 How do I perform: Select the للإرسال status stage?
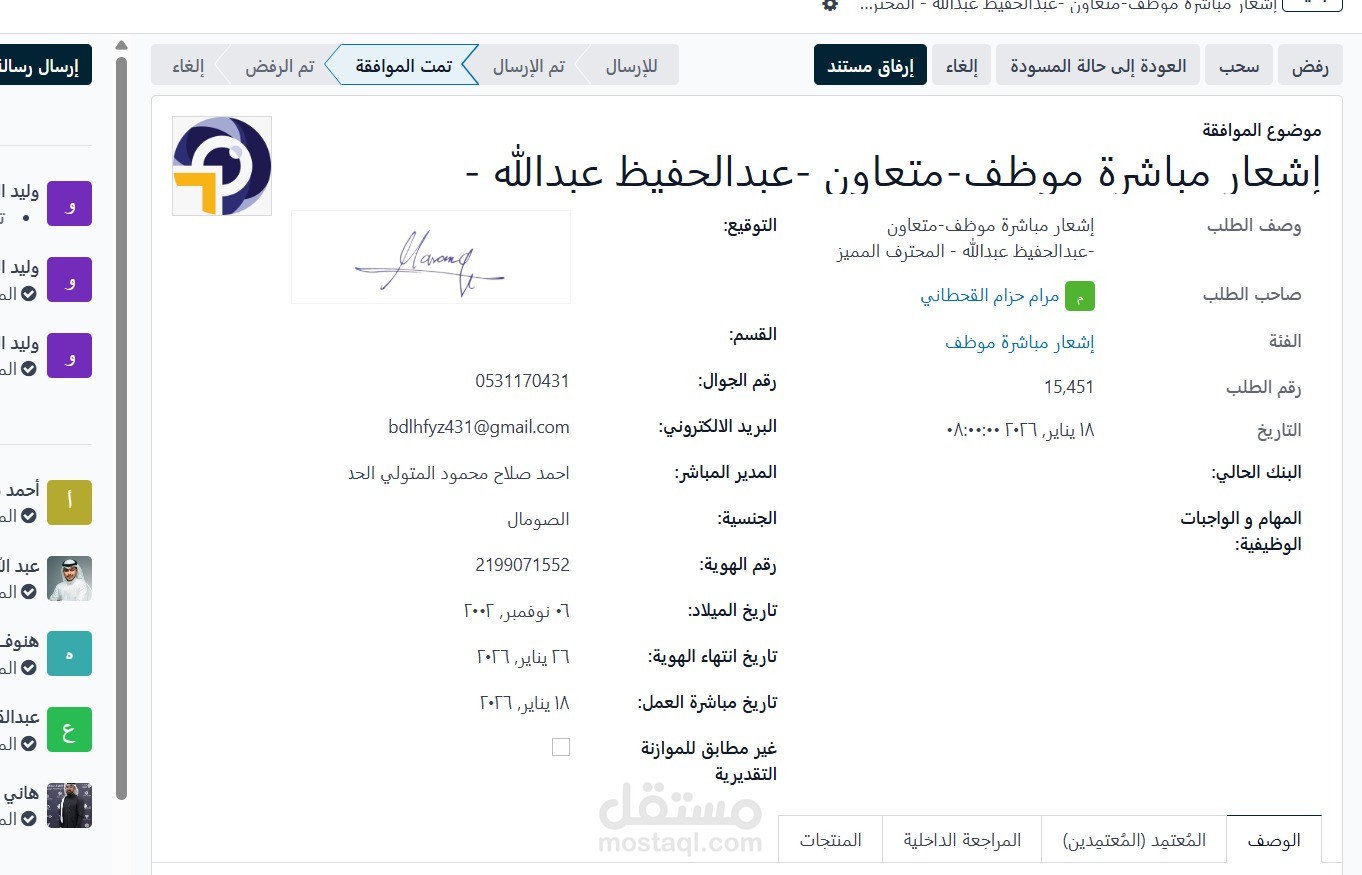(631, 66)
